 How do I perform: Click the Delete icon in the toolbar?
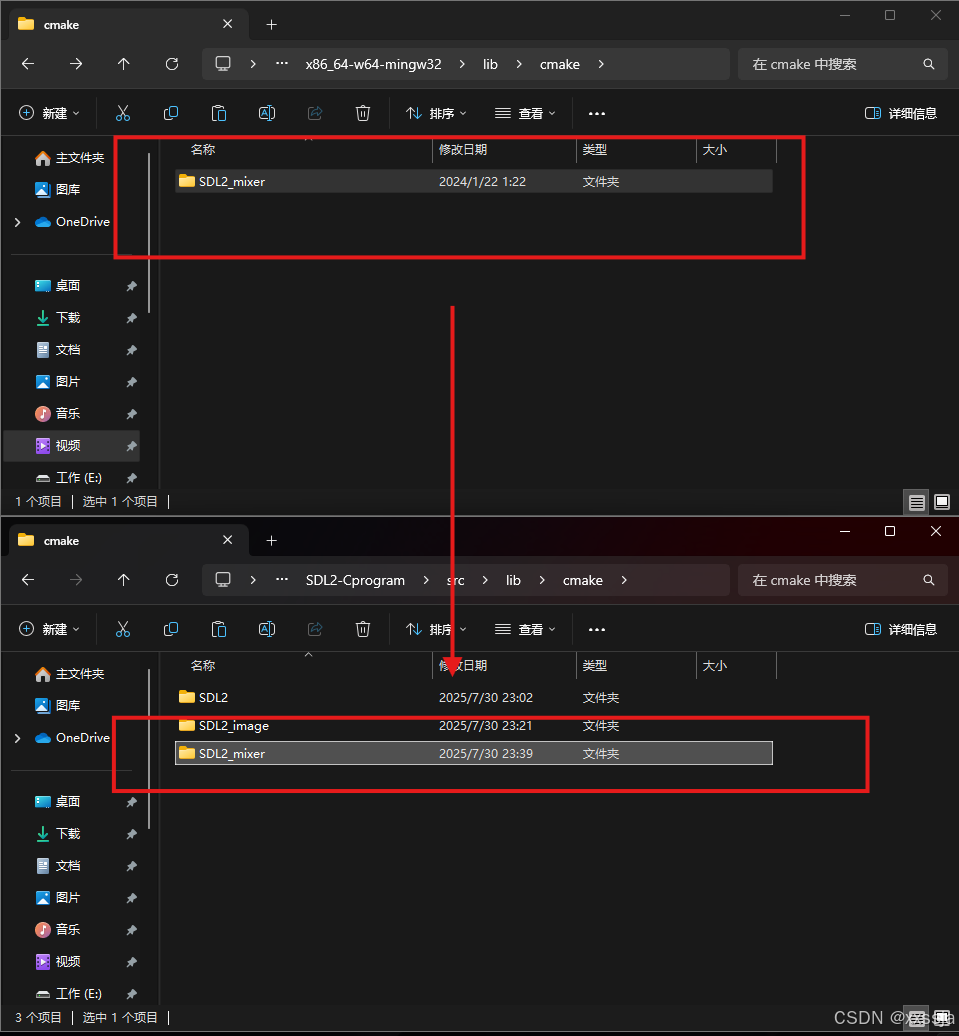[363, 113]
